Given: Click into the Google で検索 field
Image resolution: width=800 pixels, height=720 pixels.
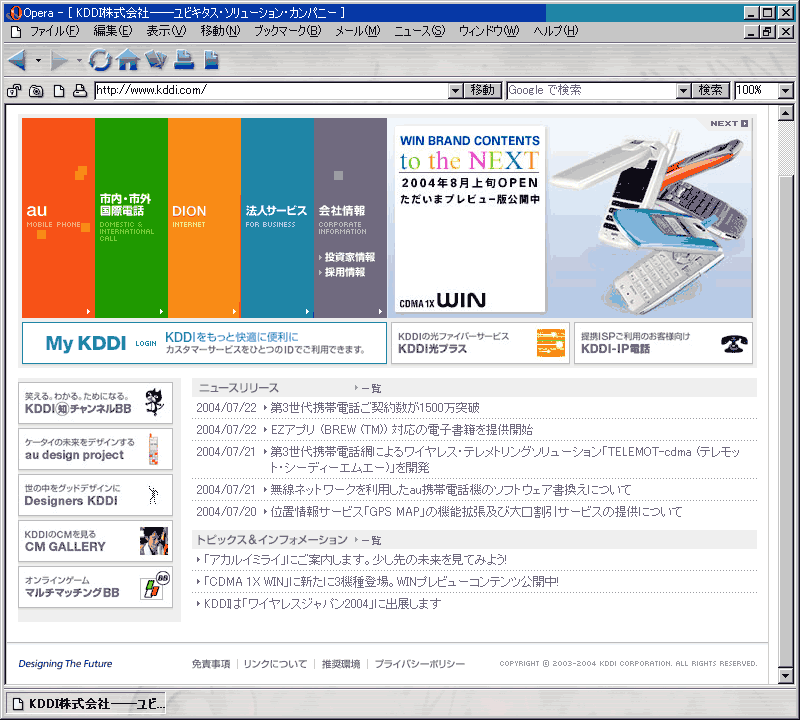Looking at the screenshot, I should pyautogui.click(x=592, y=91).
